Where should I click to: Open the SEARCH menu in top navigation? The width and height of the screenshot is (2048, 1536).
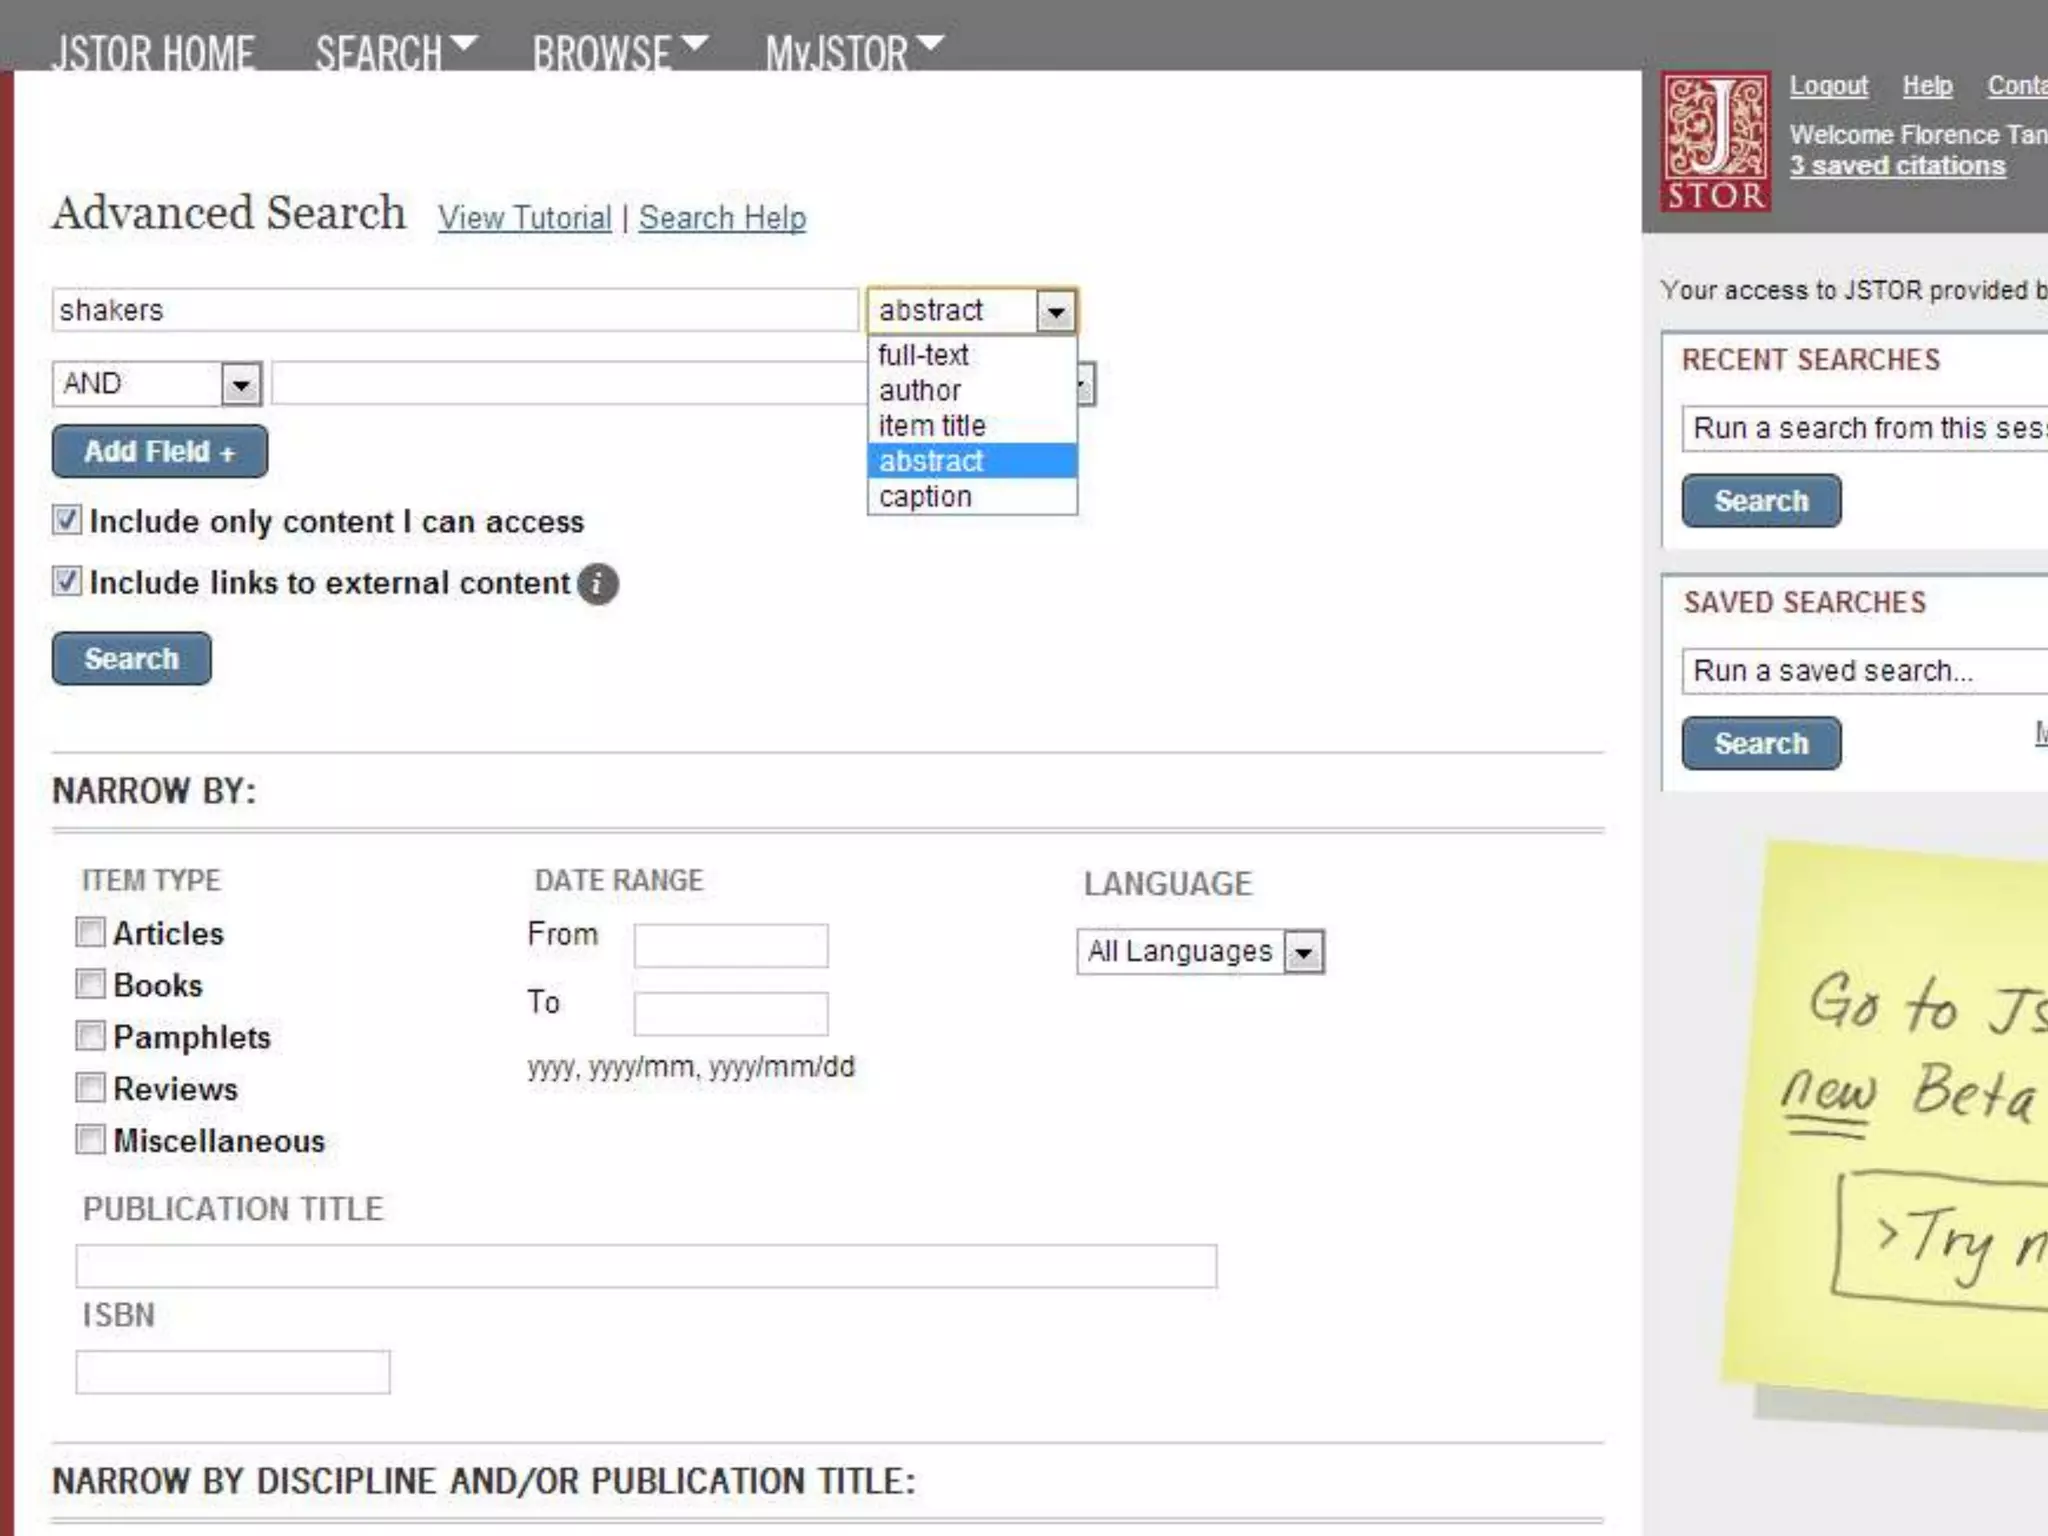(396, 52)
